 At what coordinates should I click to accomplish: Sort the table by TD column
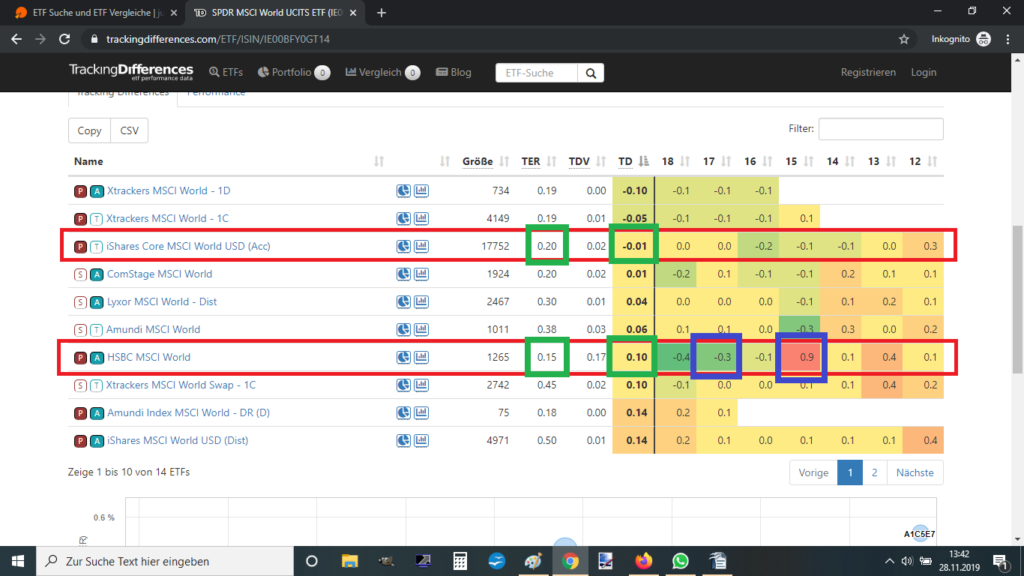click(x=633, y=161)
